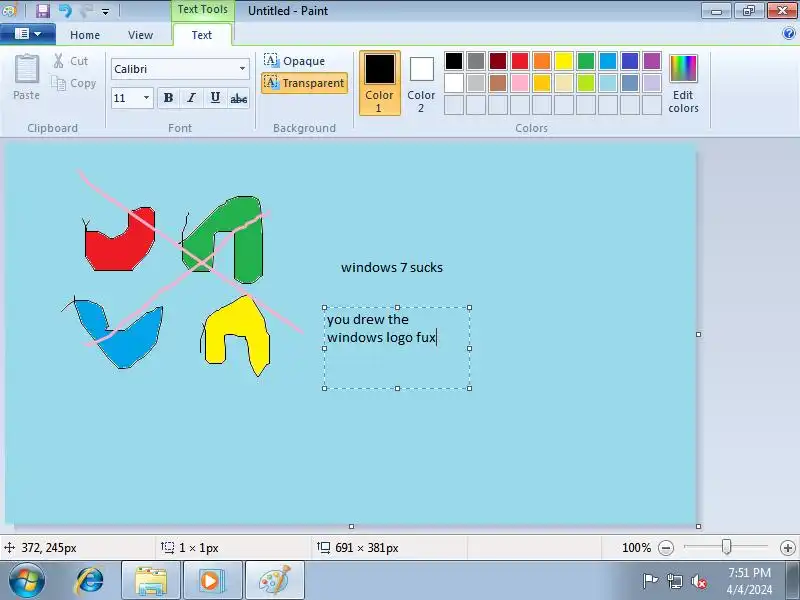Click the 100% zoom level text

636,548
